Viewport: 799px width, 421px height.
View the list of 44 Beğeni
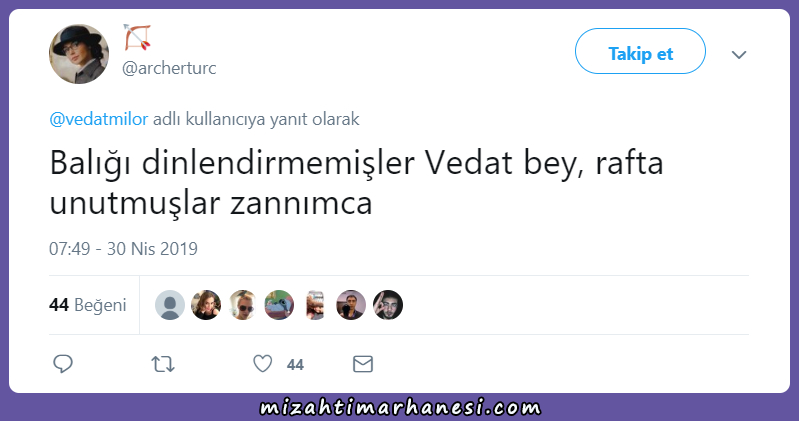pos(88,305)
